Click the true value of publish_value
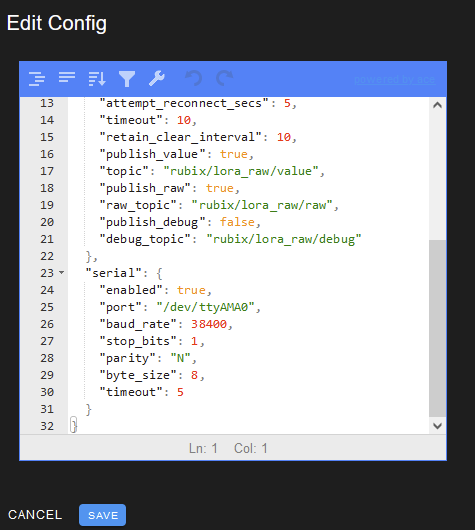This screenshot has width=475, height=530. [234, 154]
